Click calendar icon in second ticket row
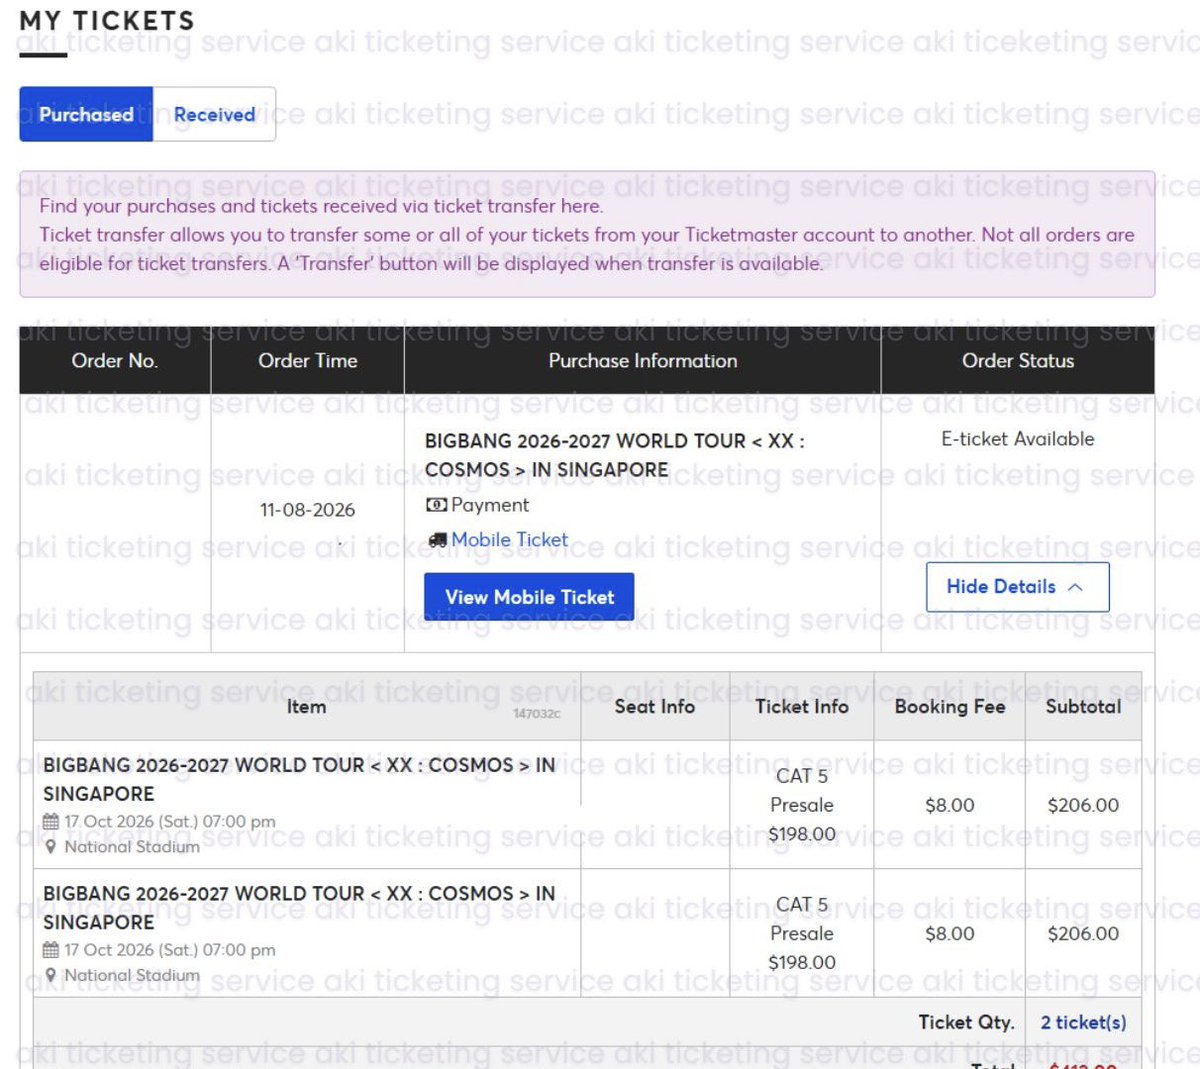Viewport: 1200px width, 1069px height. coord(51,950)
